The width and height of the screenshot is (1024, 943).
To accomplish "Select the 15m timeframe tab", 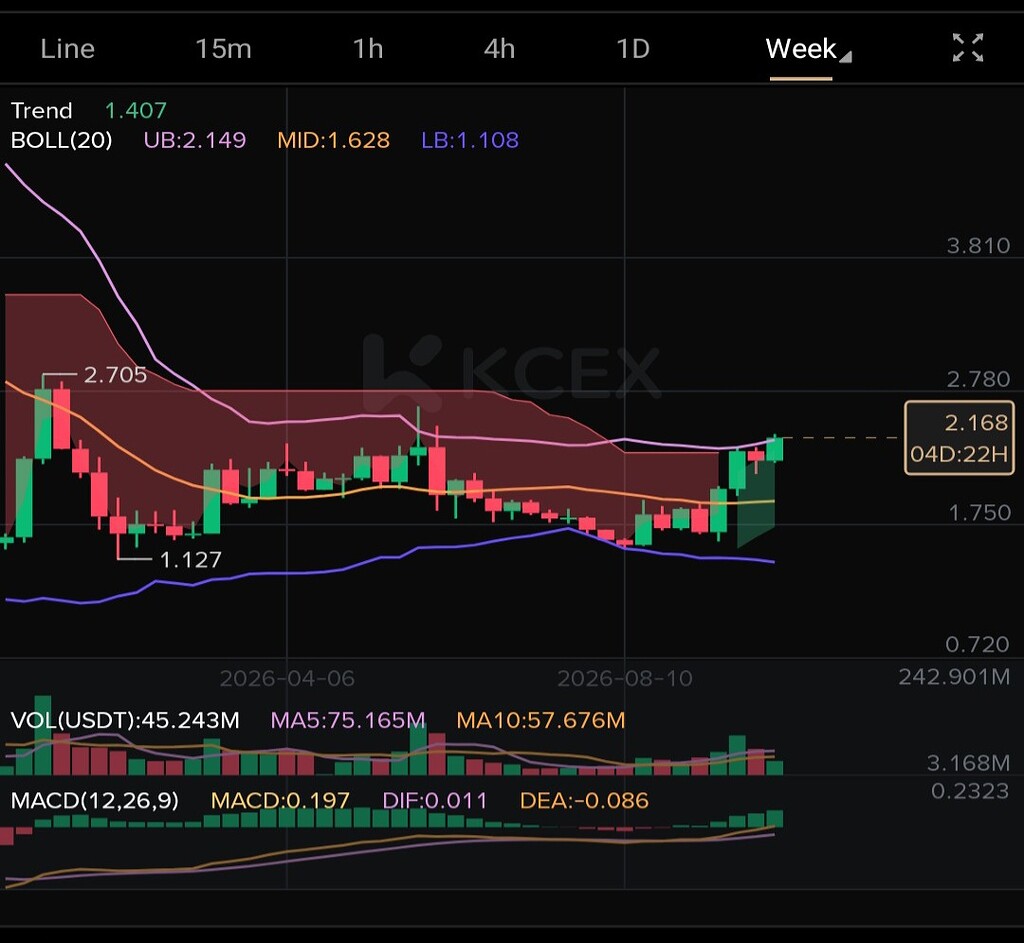I will tap(223, 49).
